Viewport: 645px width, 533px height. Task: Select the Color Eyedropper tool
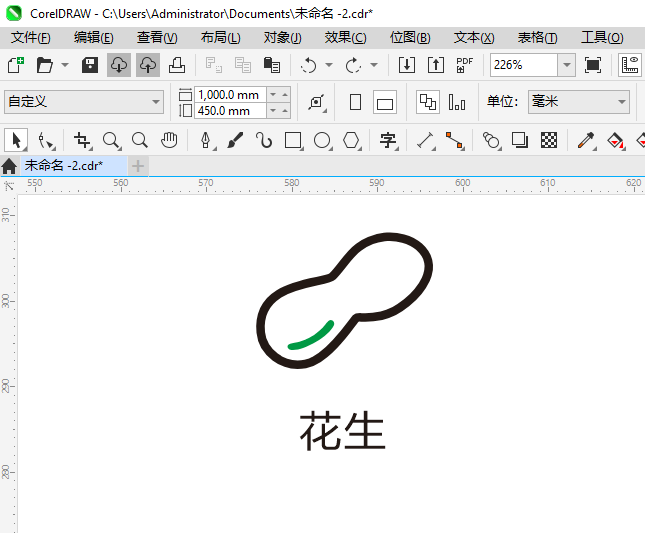pyautogui.click(x=586, y=141)
